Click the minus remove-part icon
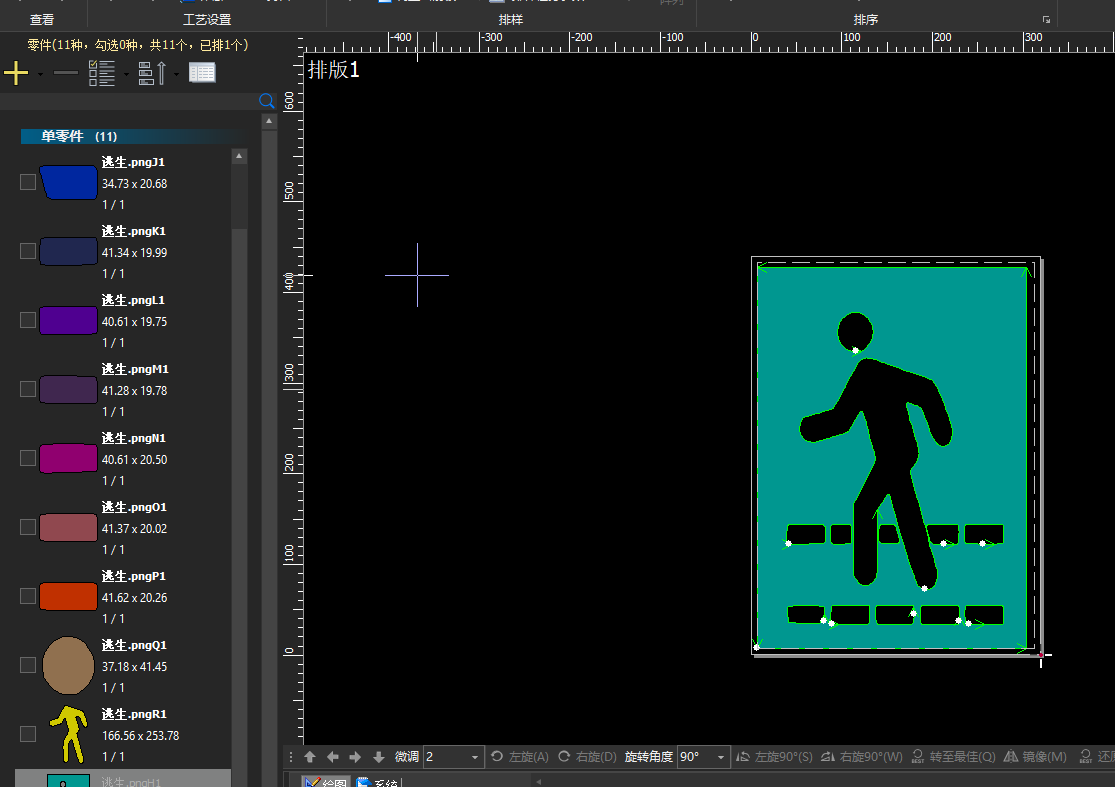 [65, 73]
